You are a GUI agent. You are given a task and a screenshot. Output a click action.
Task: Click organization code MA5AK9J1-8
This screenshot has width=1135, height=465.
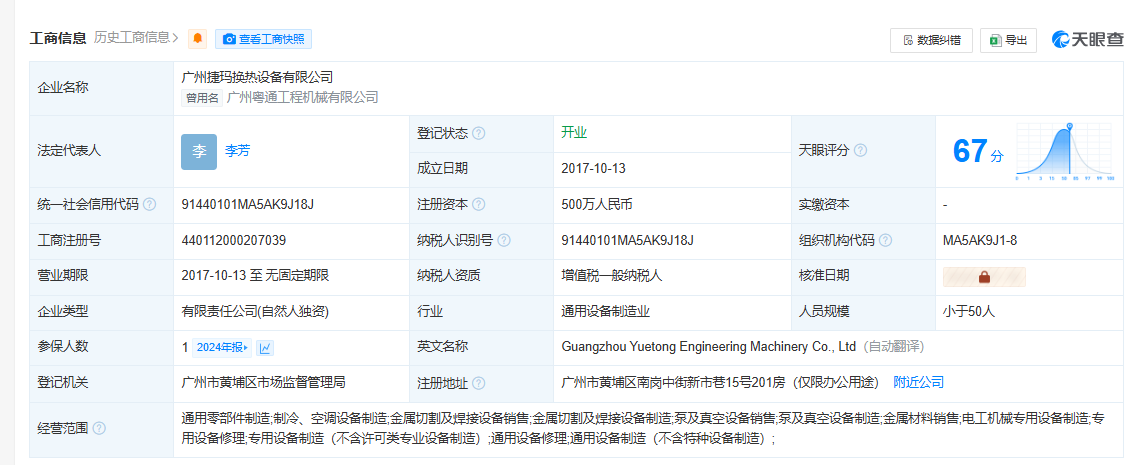pos(980,240)
